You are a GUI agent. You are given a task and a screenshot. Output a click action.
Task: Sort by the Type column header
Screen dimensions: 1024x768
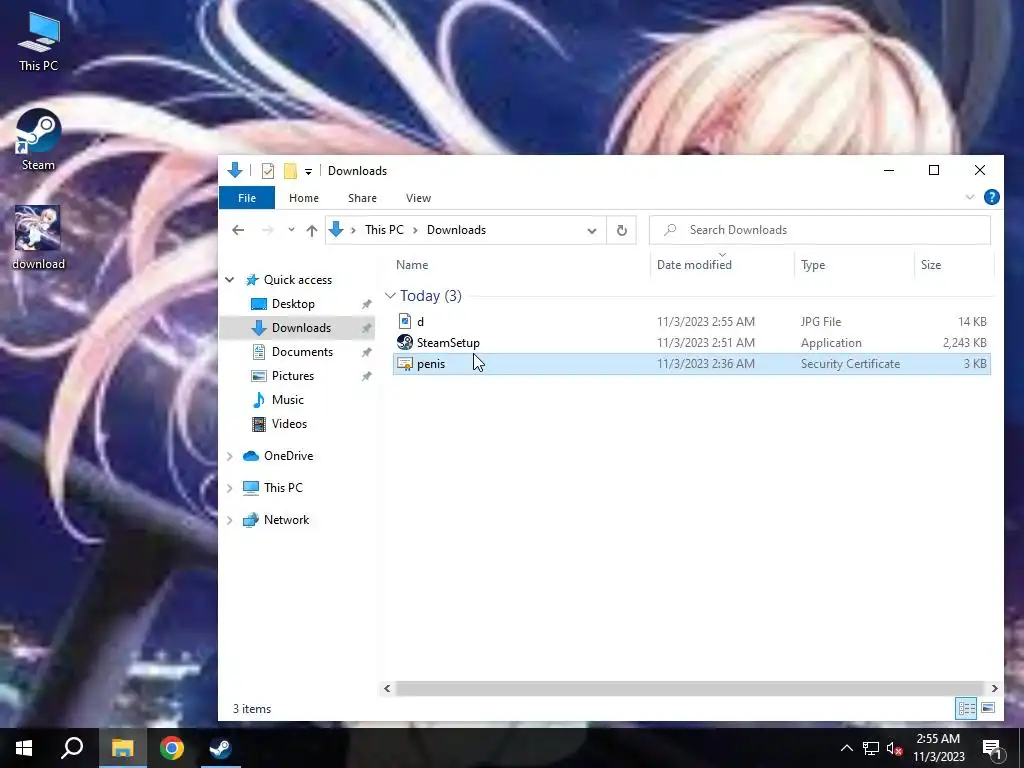(x=813, y=264)
